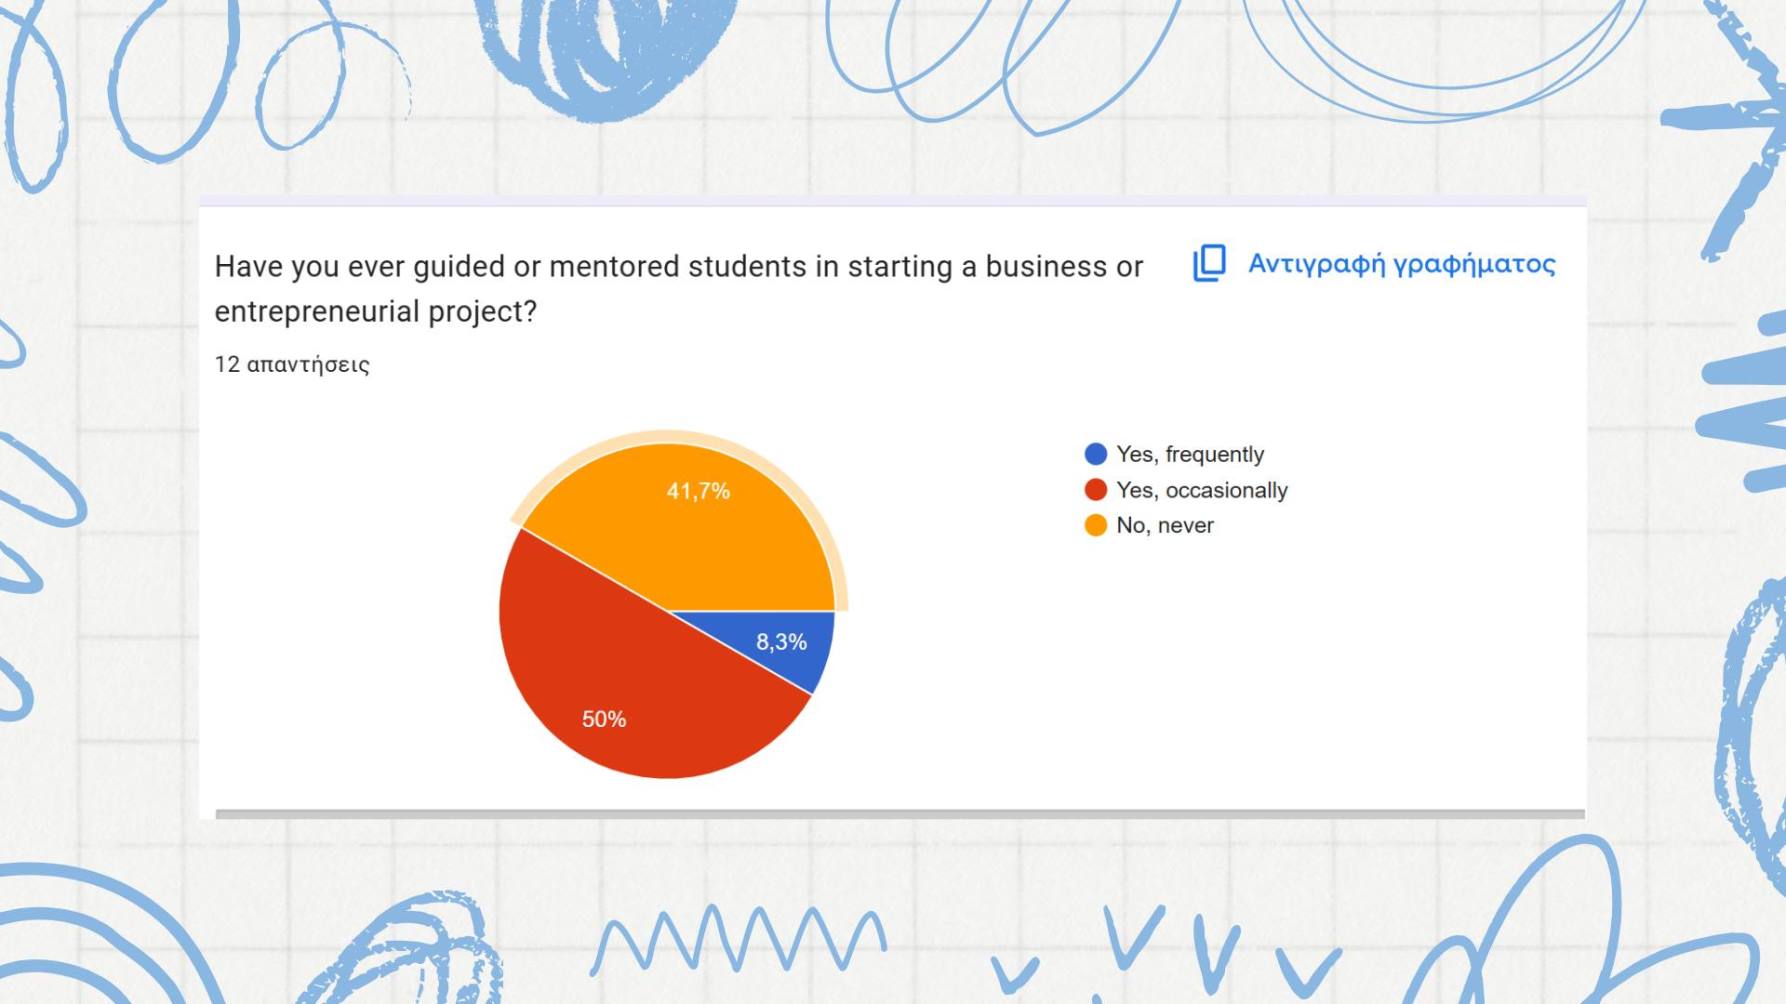Screen dimensions: 1786x1004
Task: Open the Αντιγραφή γραφήματος link
Action: [x=1401, y=264]
